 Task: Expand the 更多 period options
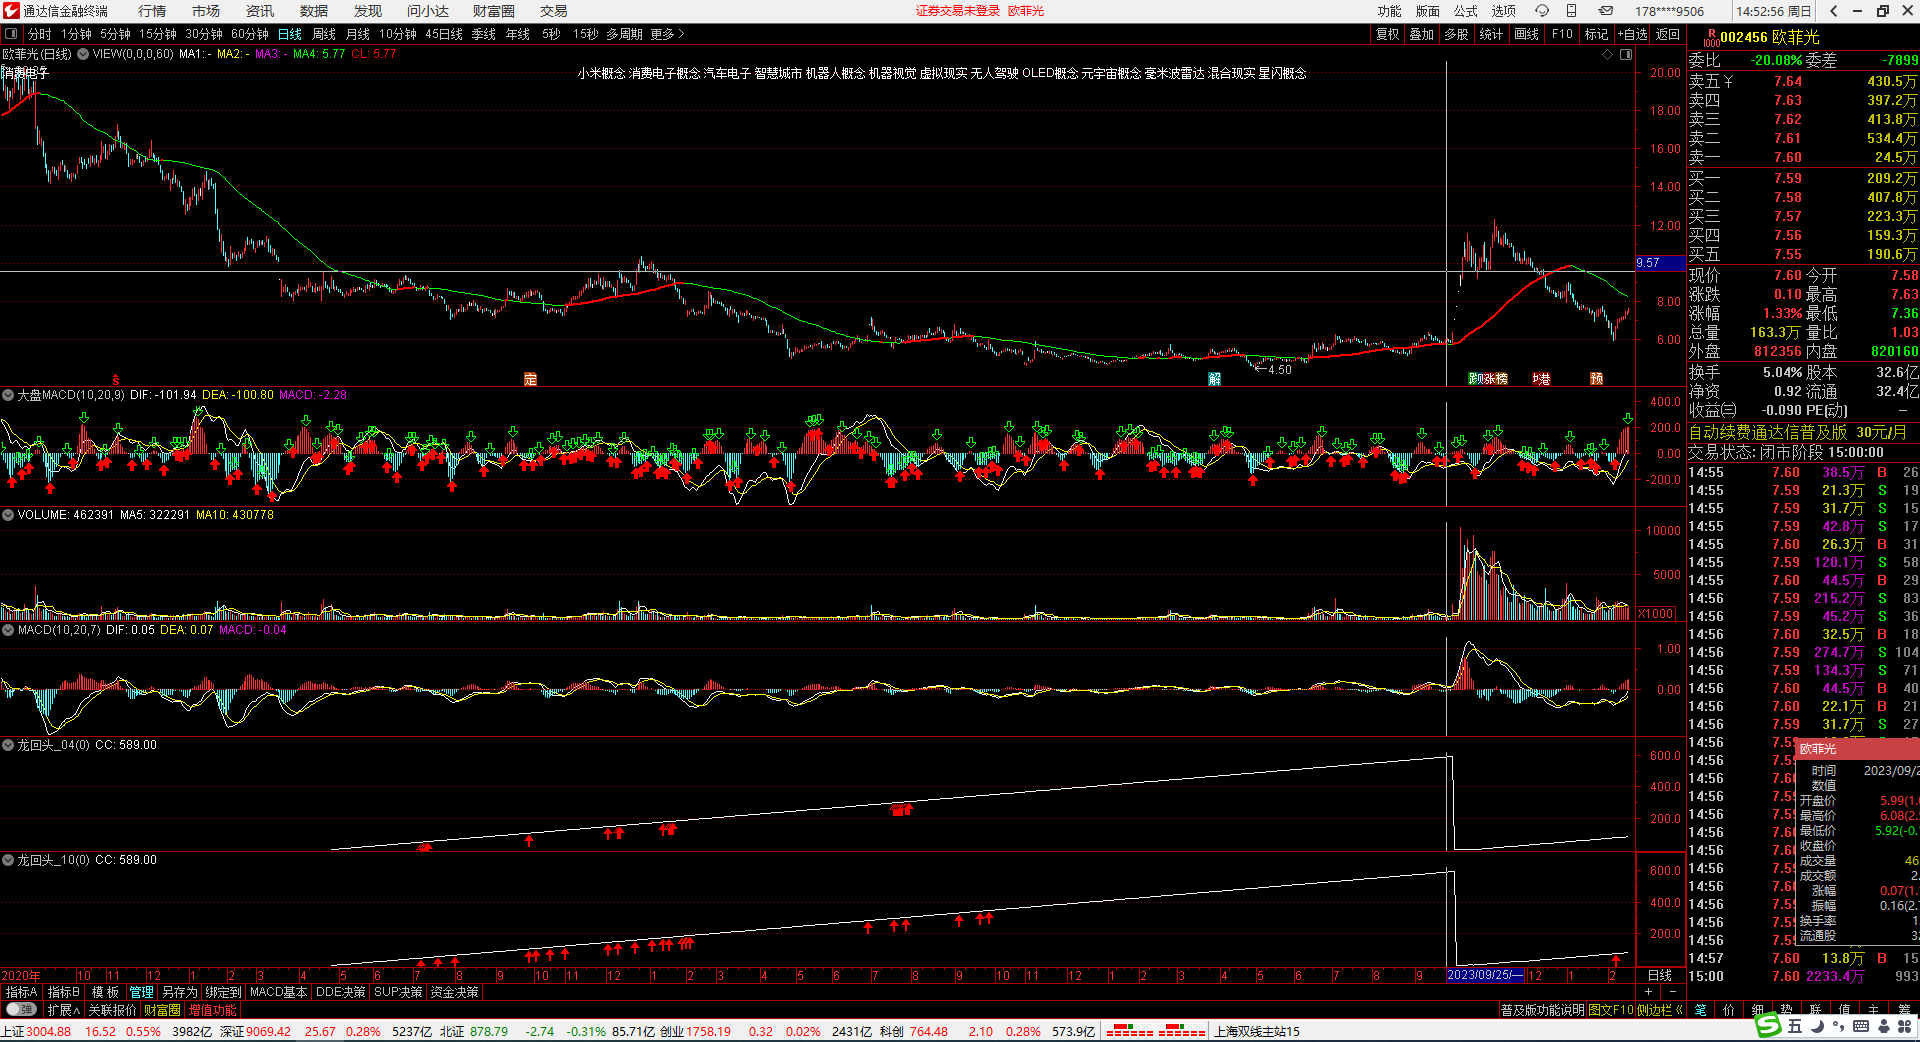click(667, 34)
